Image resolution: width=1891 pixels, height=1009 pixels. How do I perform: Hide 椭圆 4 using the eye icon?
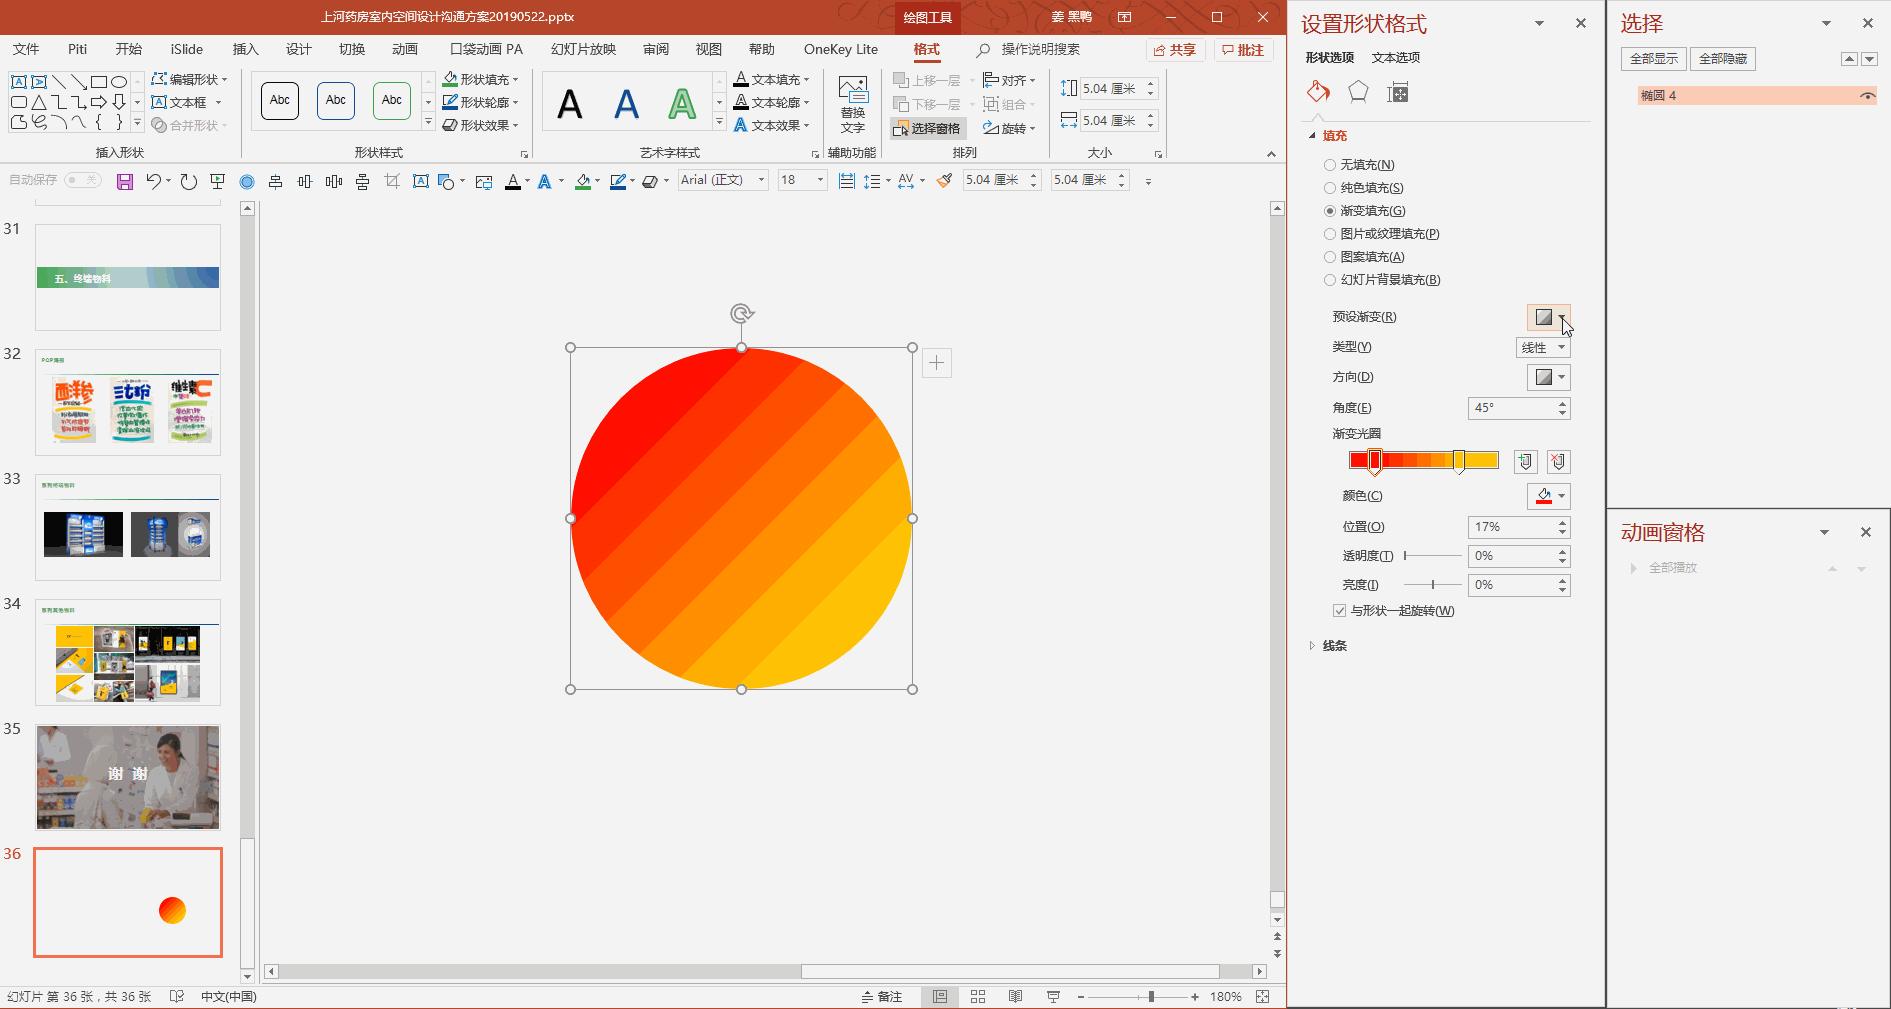tap(1866, 96)
